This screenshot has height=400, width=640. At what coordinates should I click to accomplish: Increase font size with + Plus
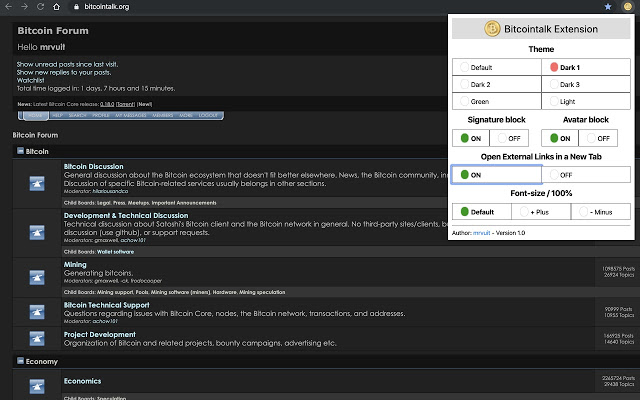[541, 211]
